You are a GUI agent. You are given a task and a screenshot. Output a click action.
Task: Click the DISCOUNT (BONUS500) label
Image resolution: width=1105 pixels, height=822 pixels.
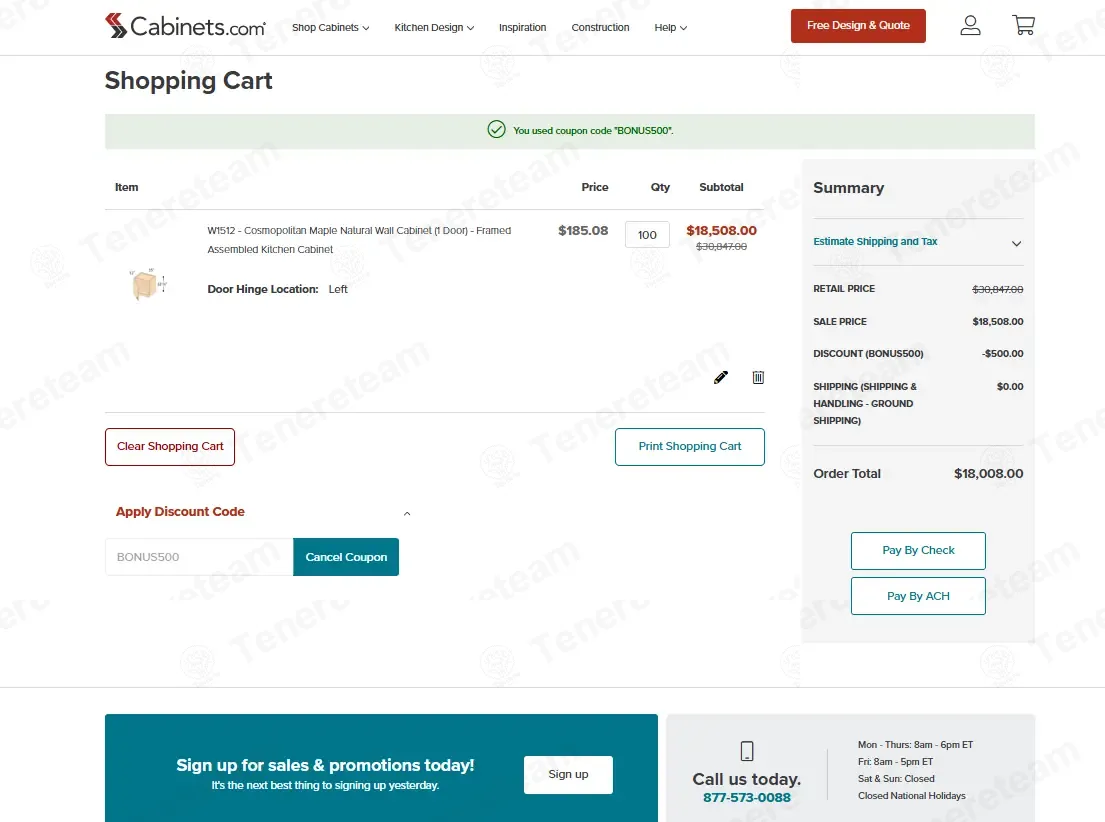click(868, 354)
